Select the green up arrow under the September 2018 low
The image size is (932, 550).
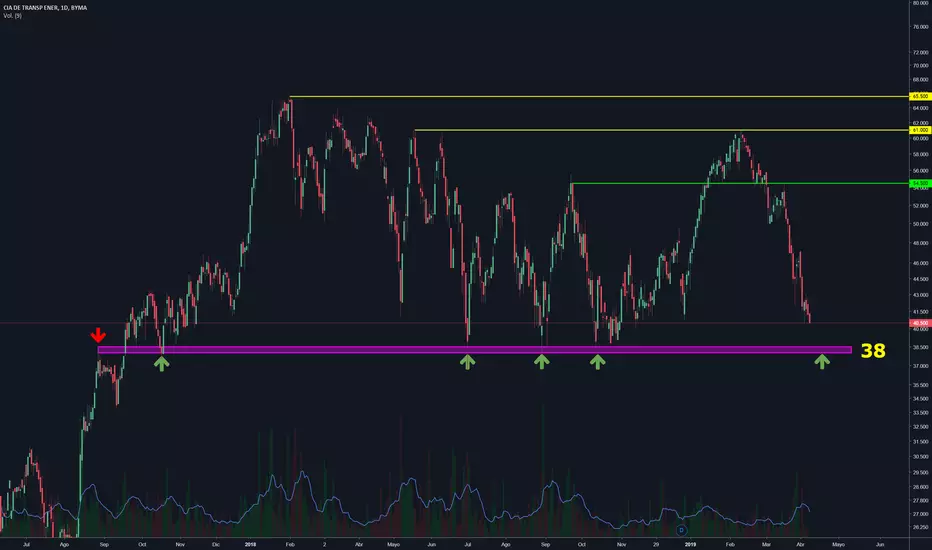click(x=541, y=362)
